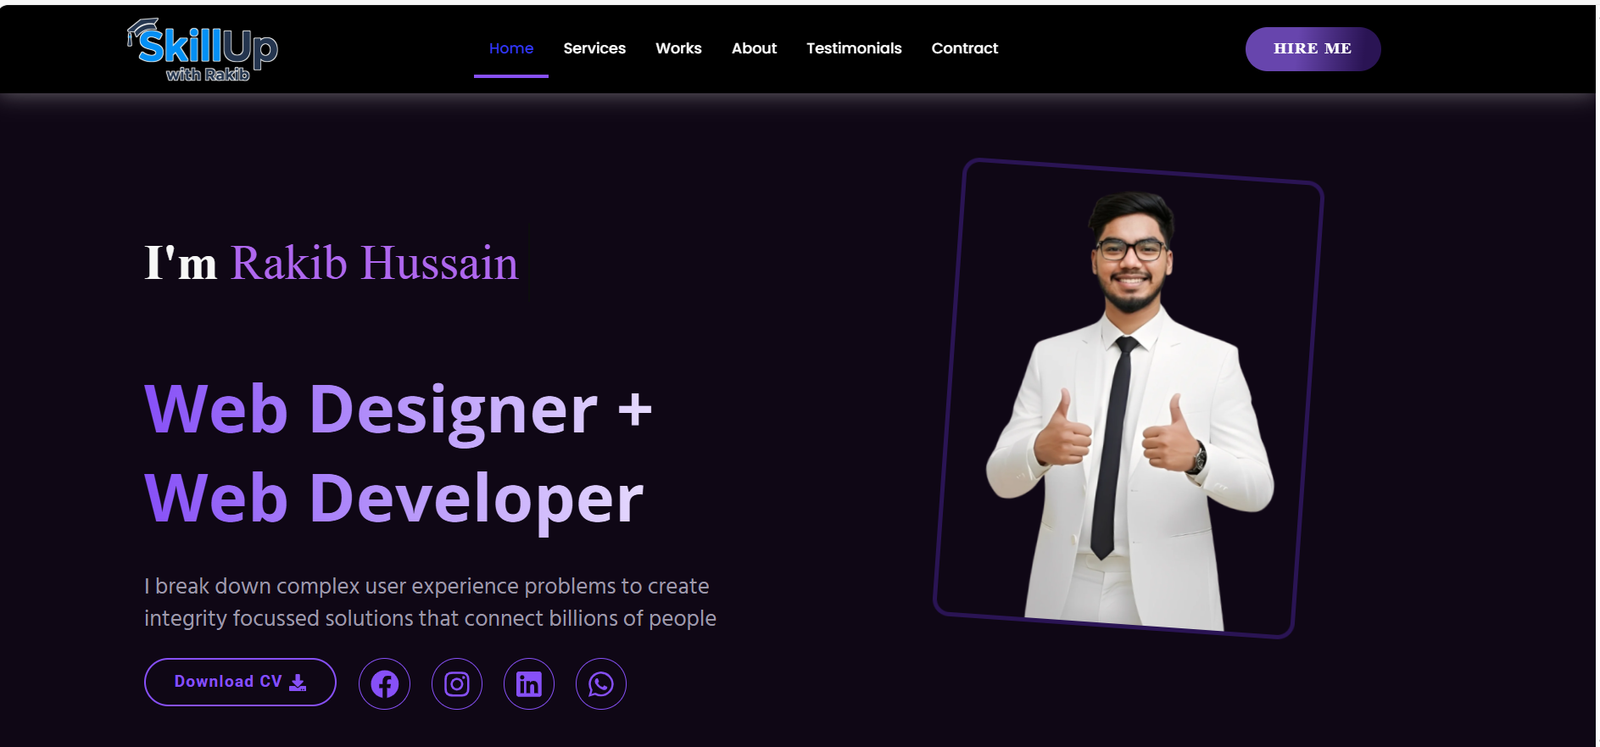Click the SkillUp with Rakib logo

click(203, 50)
